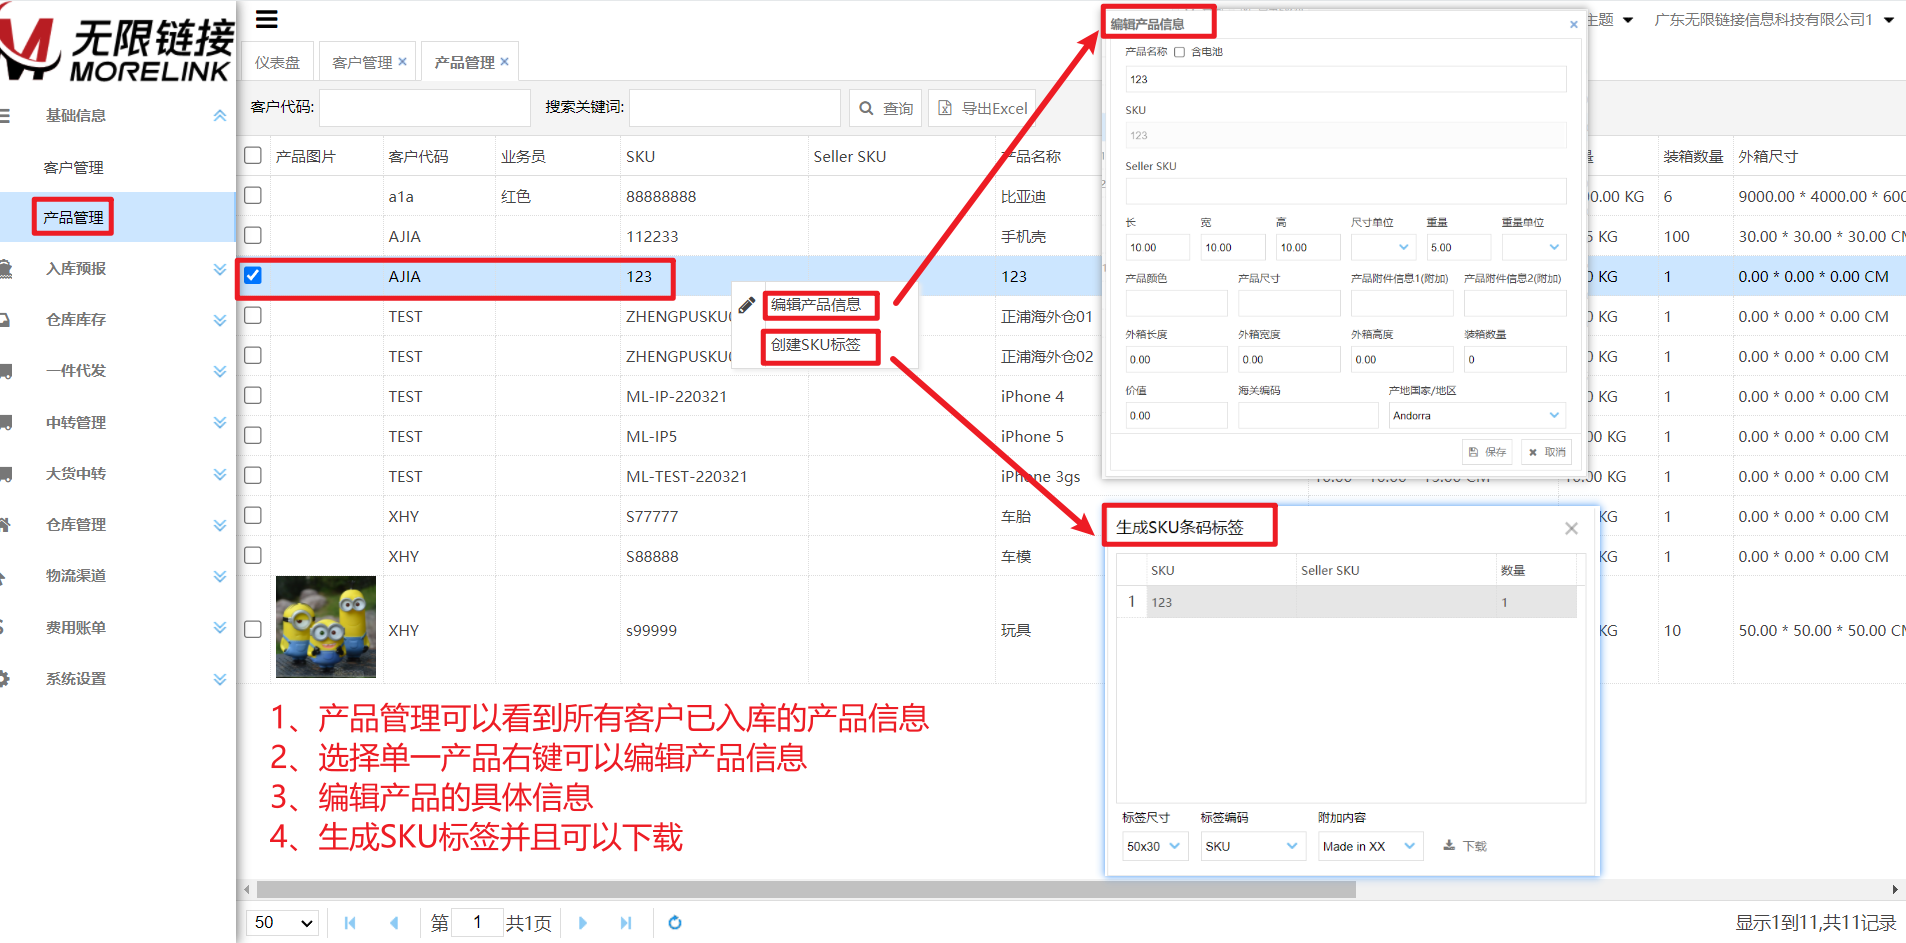Expand the 仓库库存 sidebar section
Image resolution: width=1906 pixels, height=943 pixels.
(x=220, y=320)
